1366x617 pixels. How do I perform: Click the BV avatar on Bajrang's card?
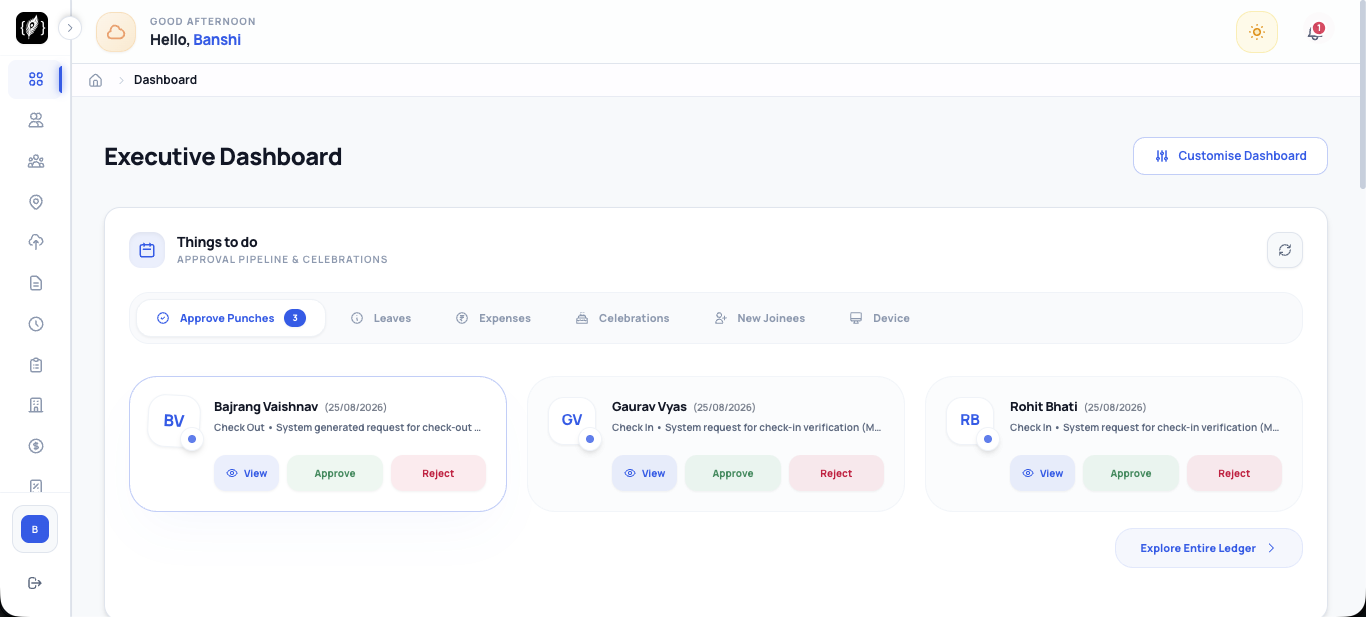[x=174, y=421]
